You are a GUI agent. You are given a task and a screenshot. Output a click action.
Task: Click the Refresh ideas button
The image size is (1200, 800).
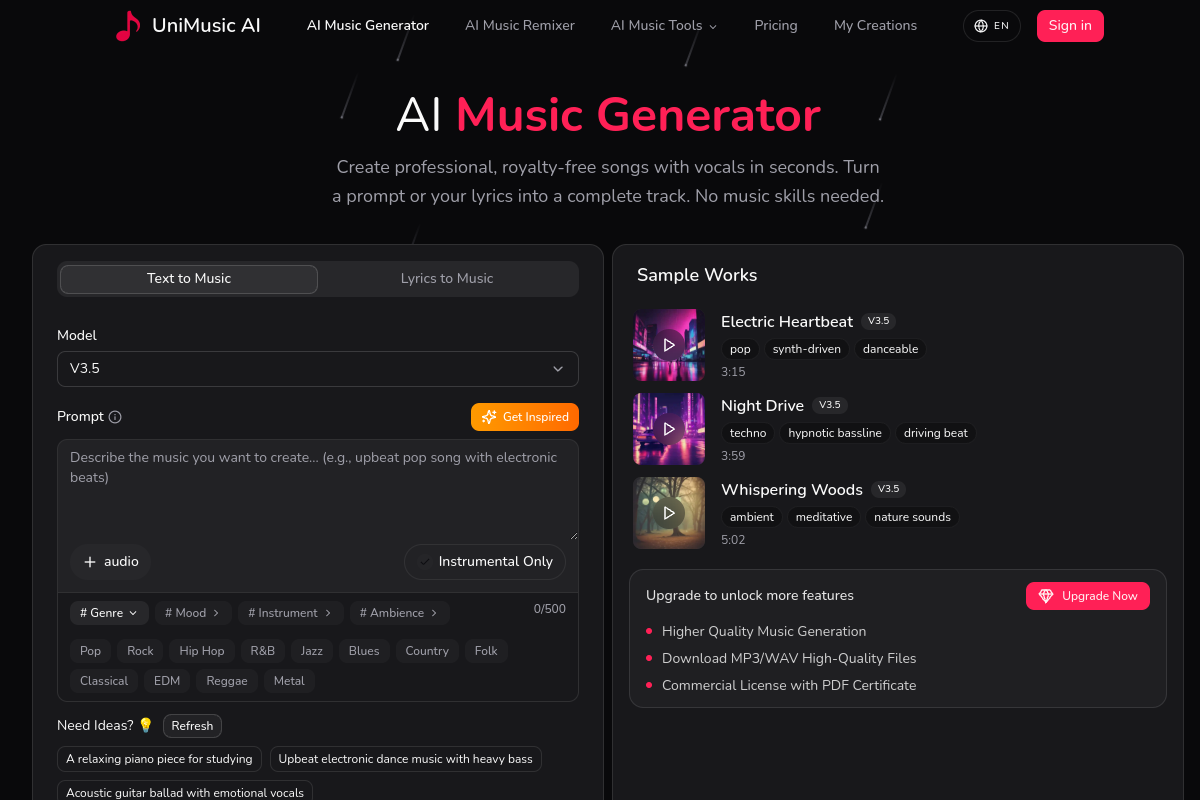pos(192,726)
